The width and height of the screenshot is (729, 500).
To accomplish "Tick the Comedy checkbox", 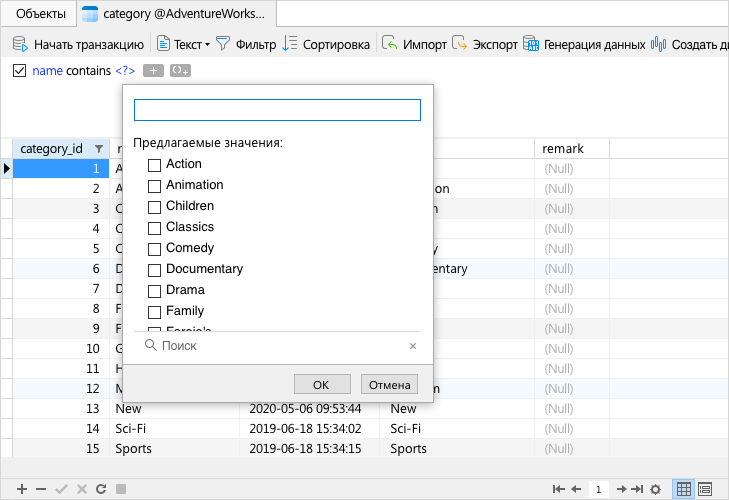I will click(x=154, y=248).
